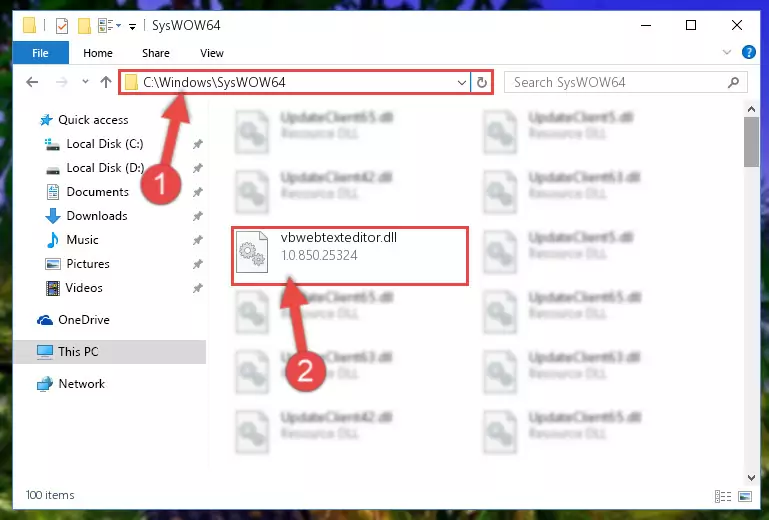Click the scroll down arrow of file list
The height and width of the screenshot is (520, 769).
[751, 477]
